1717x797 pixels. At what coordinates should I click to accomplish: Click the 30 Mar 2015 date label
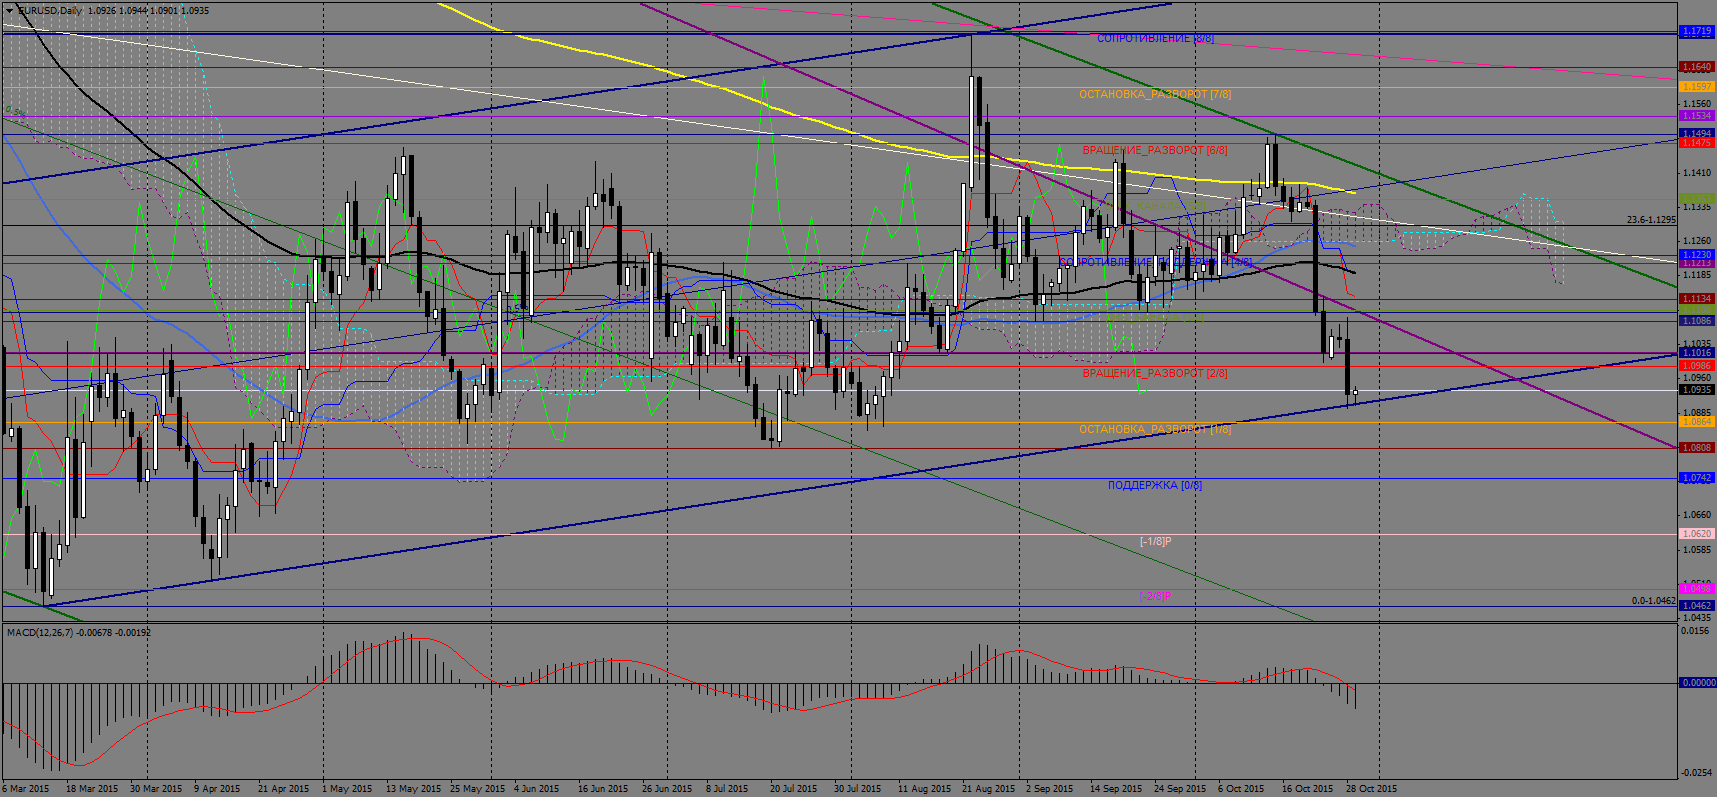click(x=156, y=789)
